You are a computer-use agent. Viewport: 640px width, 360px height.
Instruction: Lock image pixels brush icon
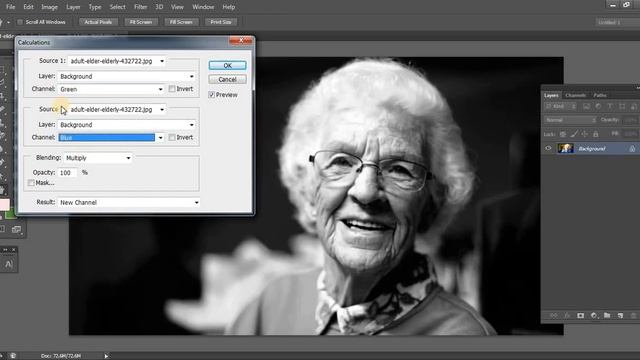[574, 134]
